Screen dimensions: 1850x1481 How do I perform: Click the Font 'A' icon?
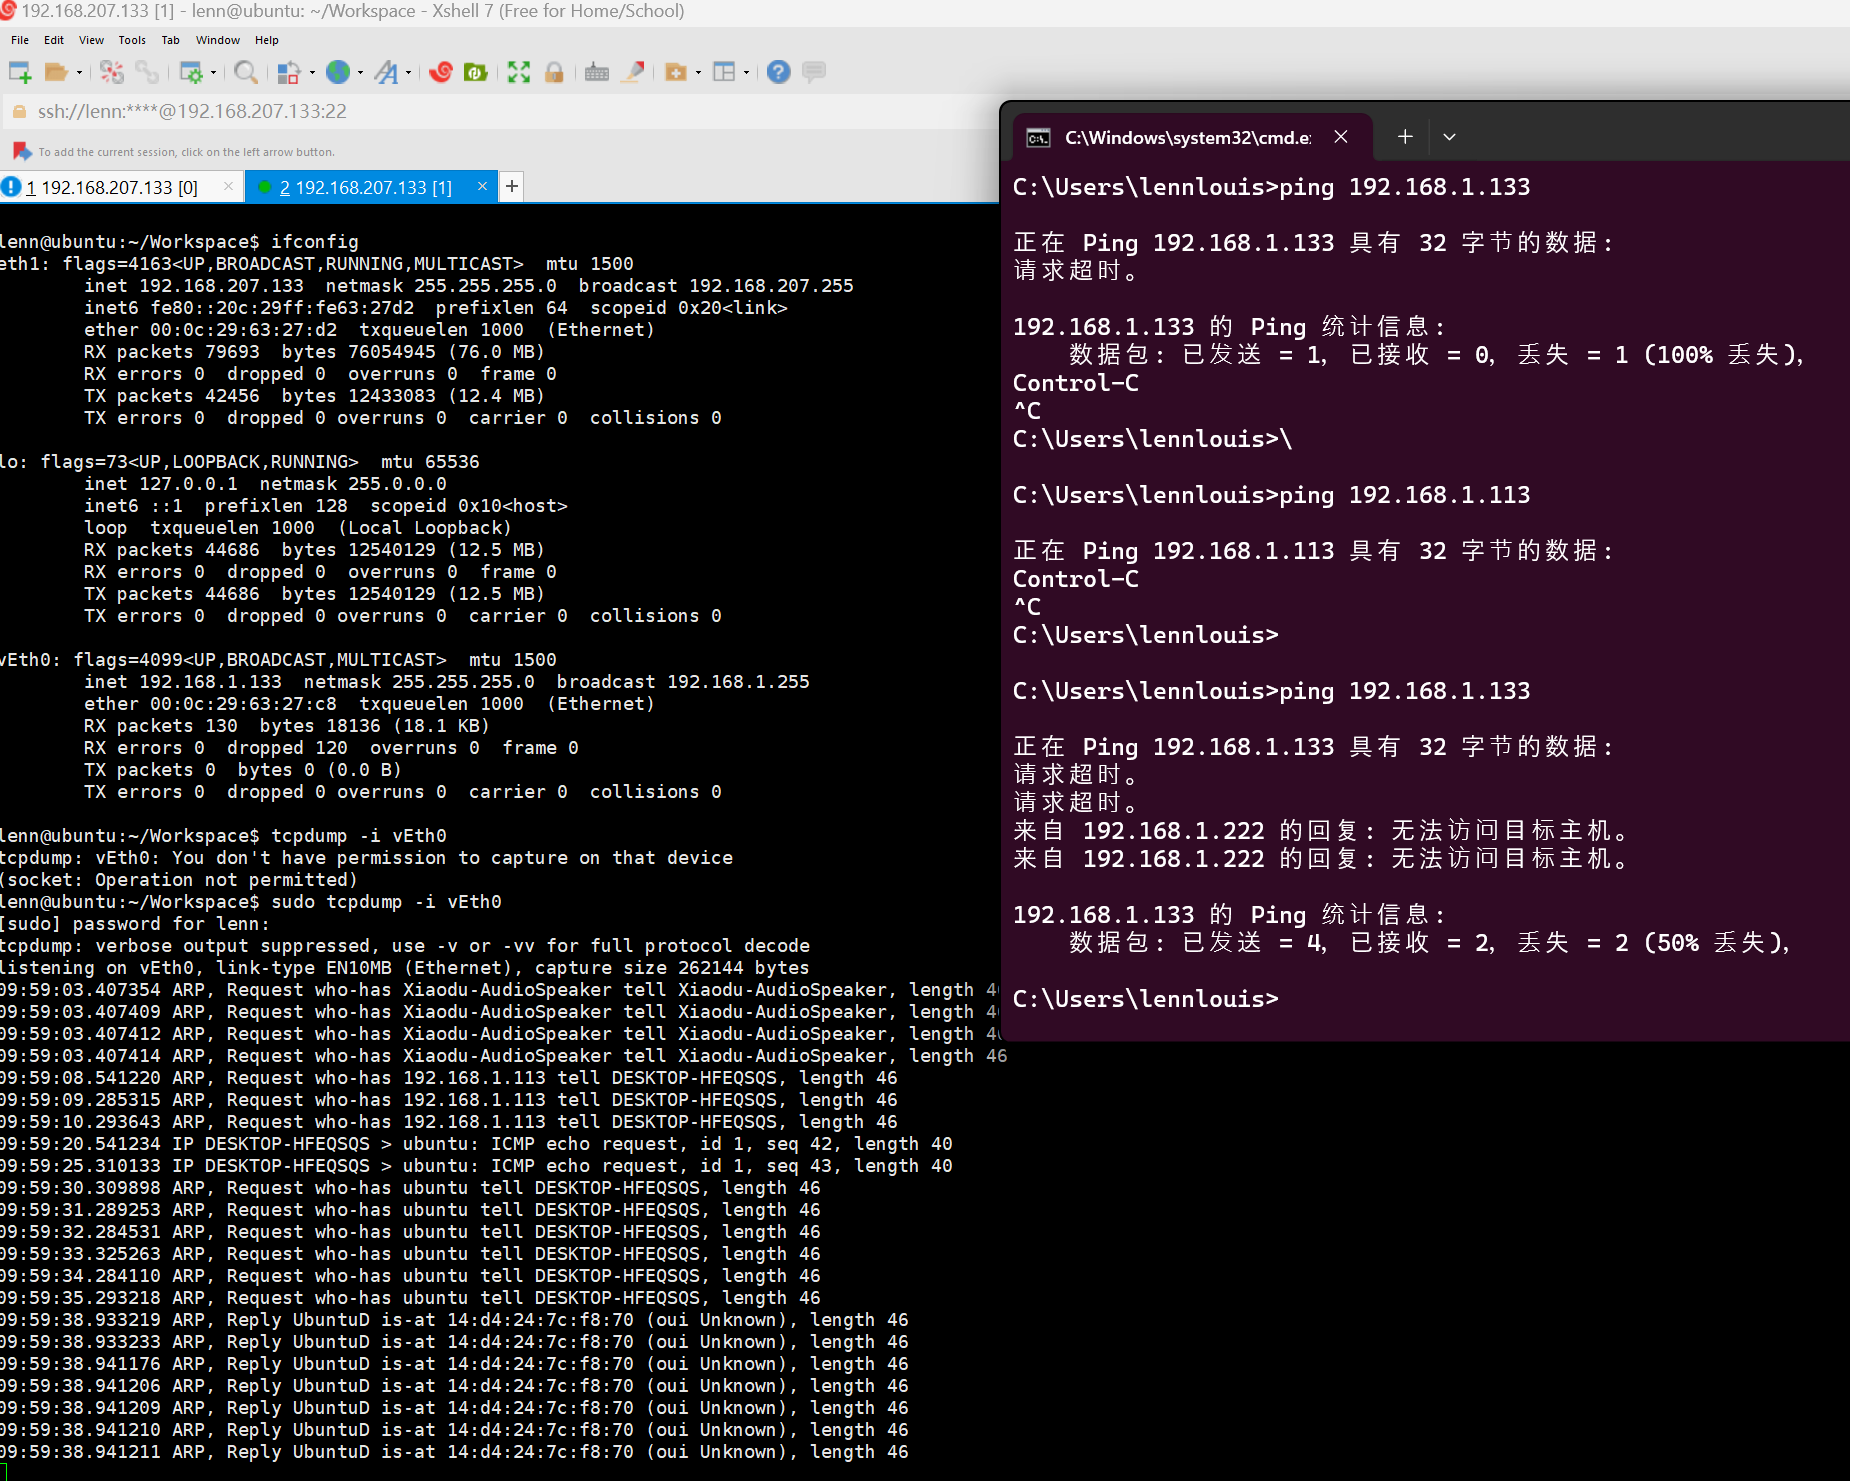pos(386,72)
